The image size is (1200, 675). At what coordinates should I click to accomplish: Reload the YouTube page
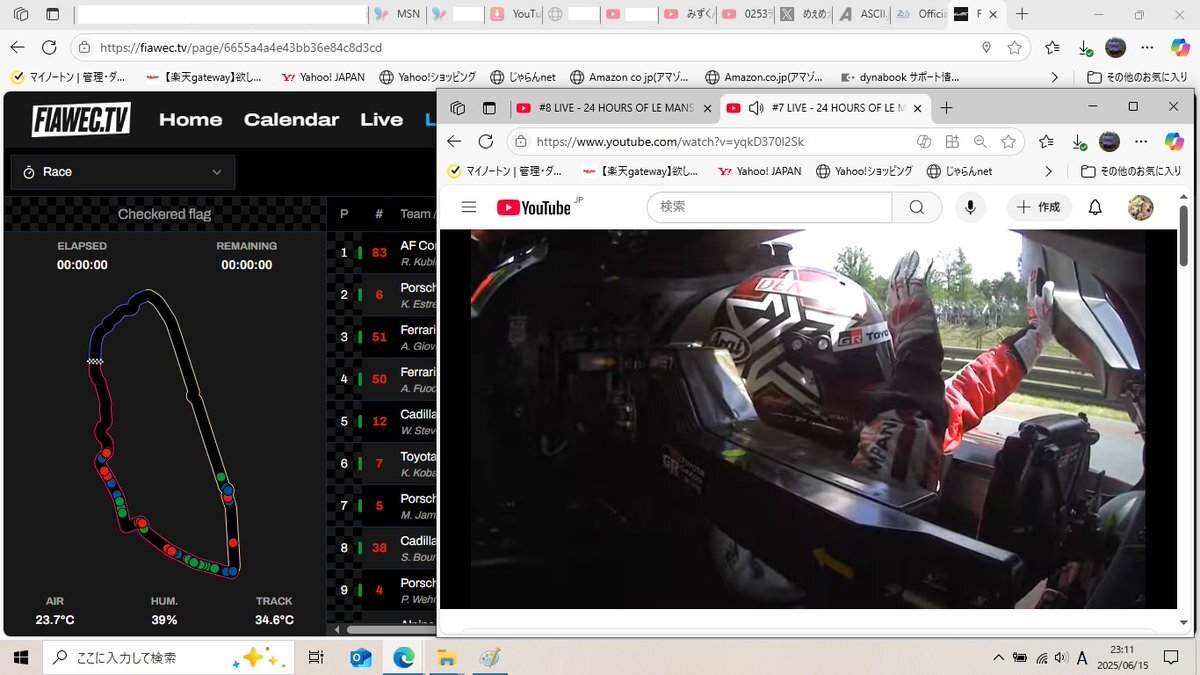(x=486, y=142)
